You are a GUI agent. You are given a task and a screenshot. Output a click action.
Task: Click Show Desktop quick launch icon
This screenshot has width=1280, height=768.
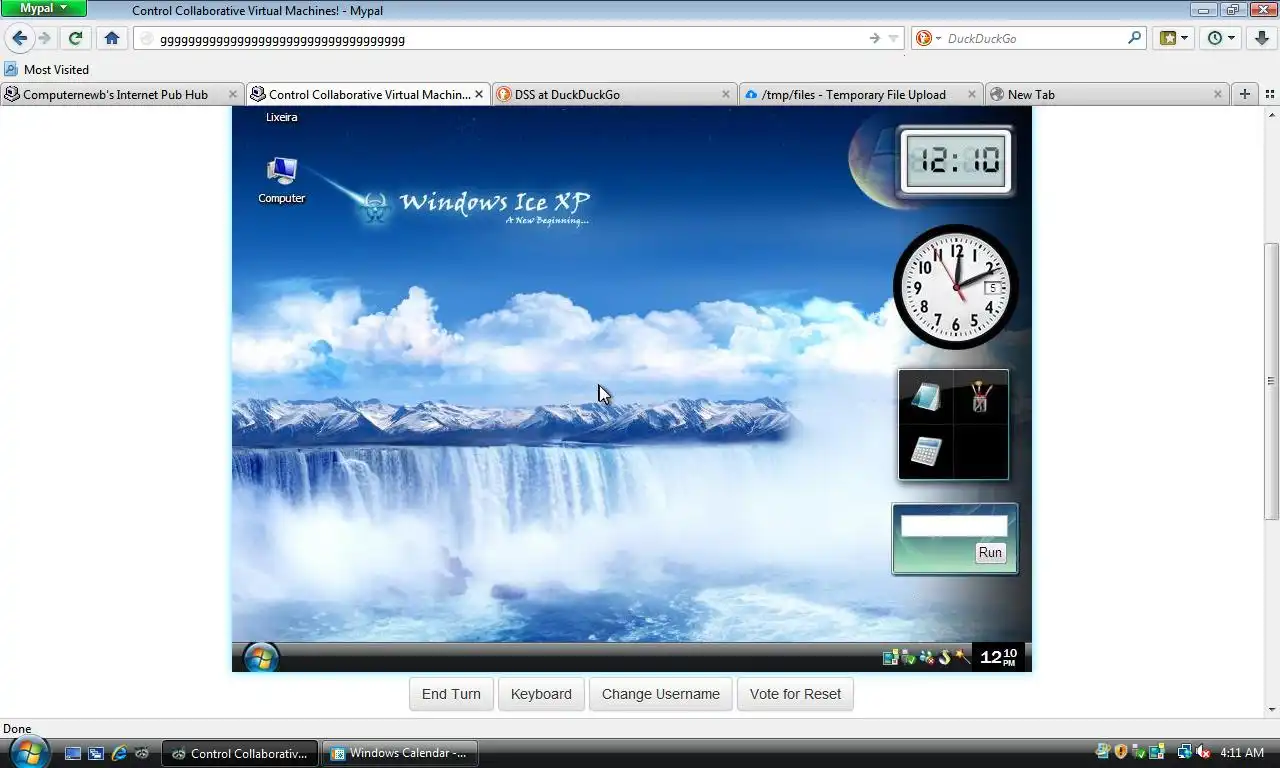tap(73, 753)
